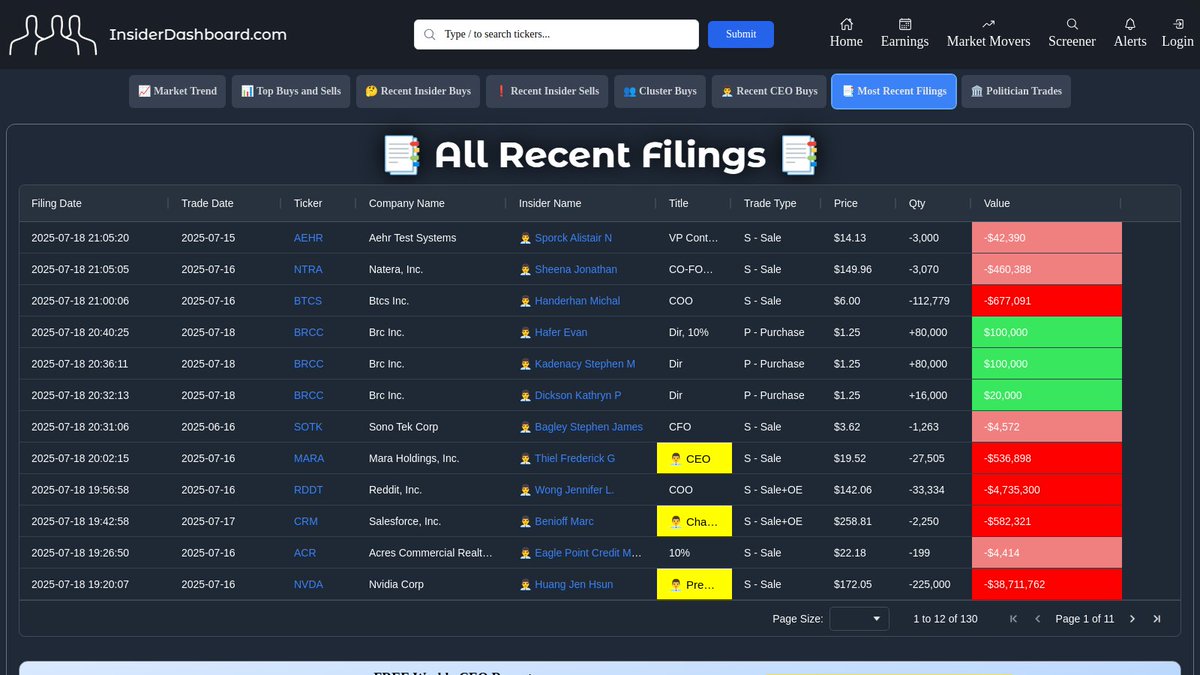The height and width of the screenshot is (675, 1200).
Task: View insider Sheena Jonathan profile
Action: click(576, 270)
